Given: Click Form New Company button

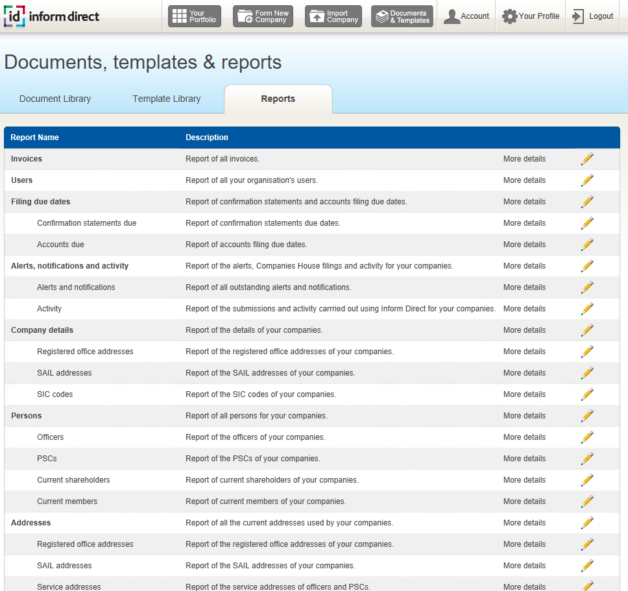Looking at the screenshot, I should tap(263, 16).
